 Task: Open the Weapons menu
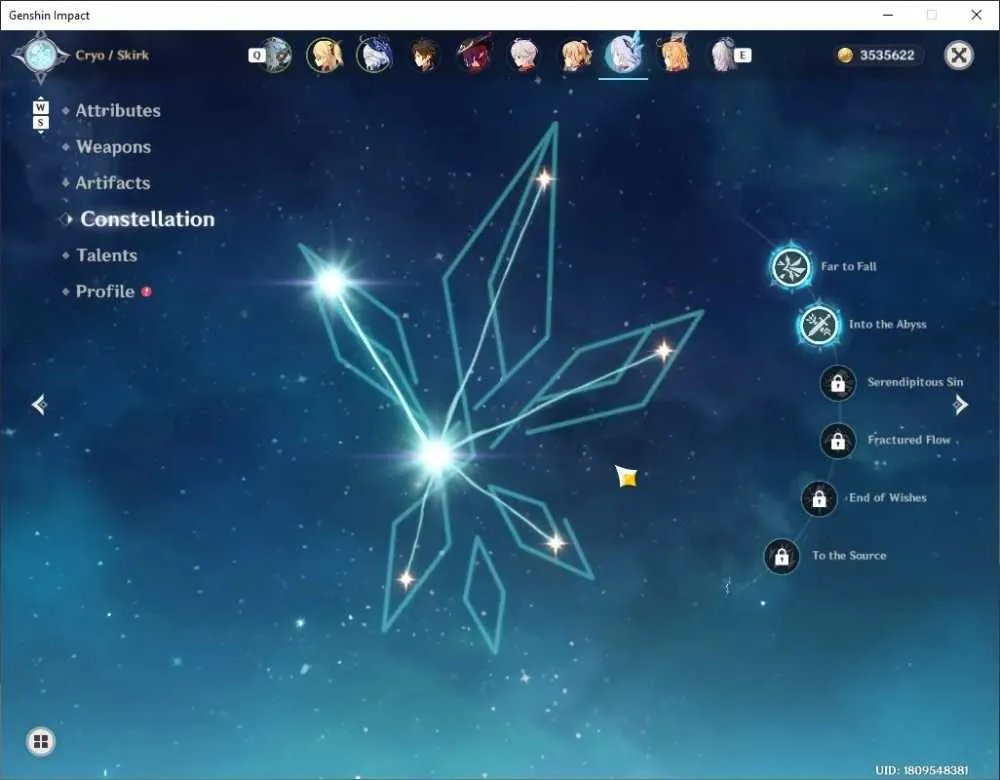point(114,147)
